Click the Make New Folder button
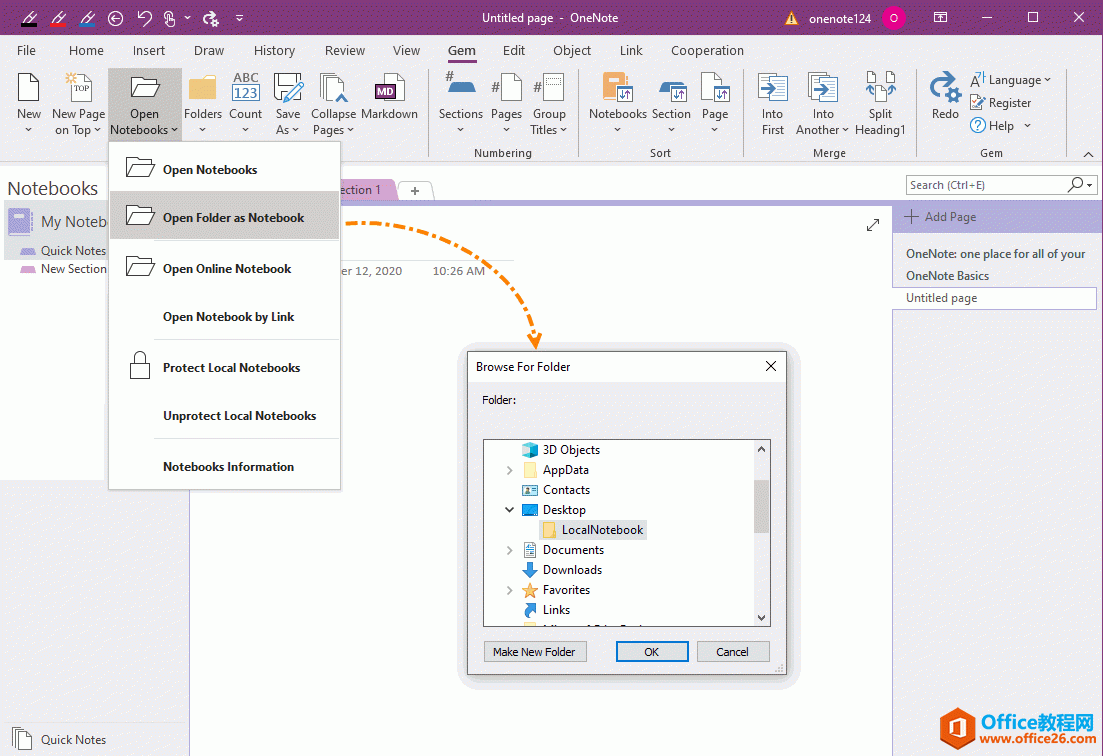The image size is (1103, 756). tap(534, 652)
